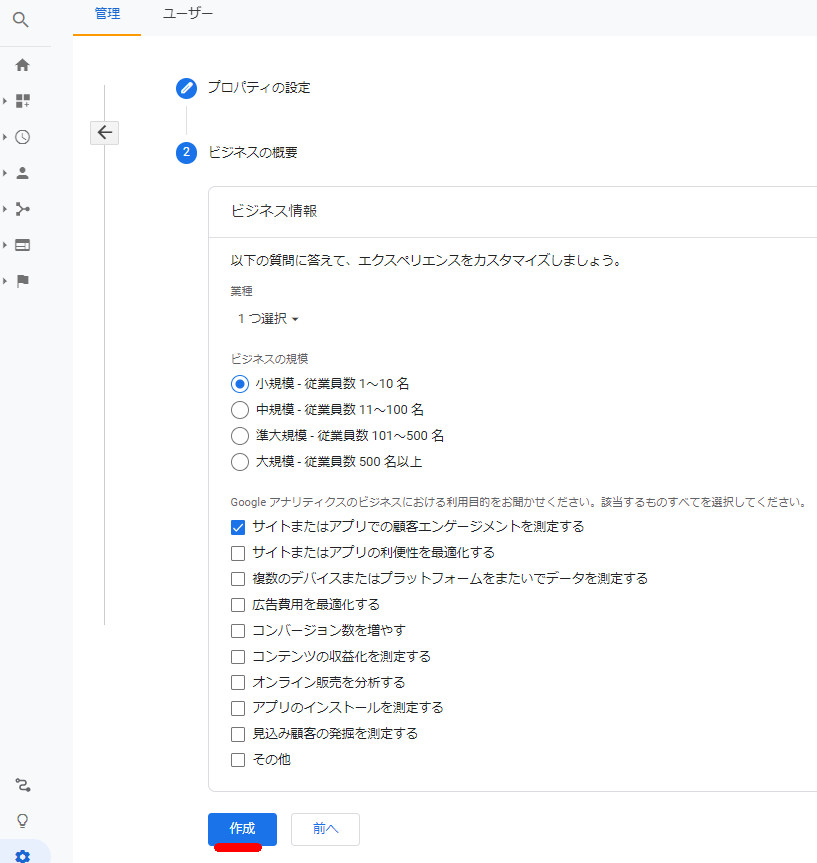This screenshot has width=817, height=863.
Task: Switch to the ユーザー tab
Action: [x=188, y=14]
